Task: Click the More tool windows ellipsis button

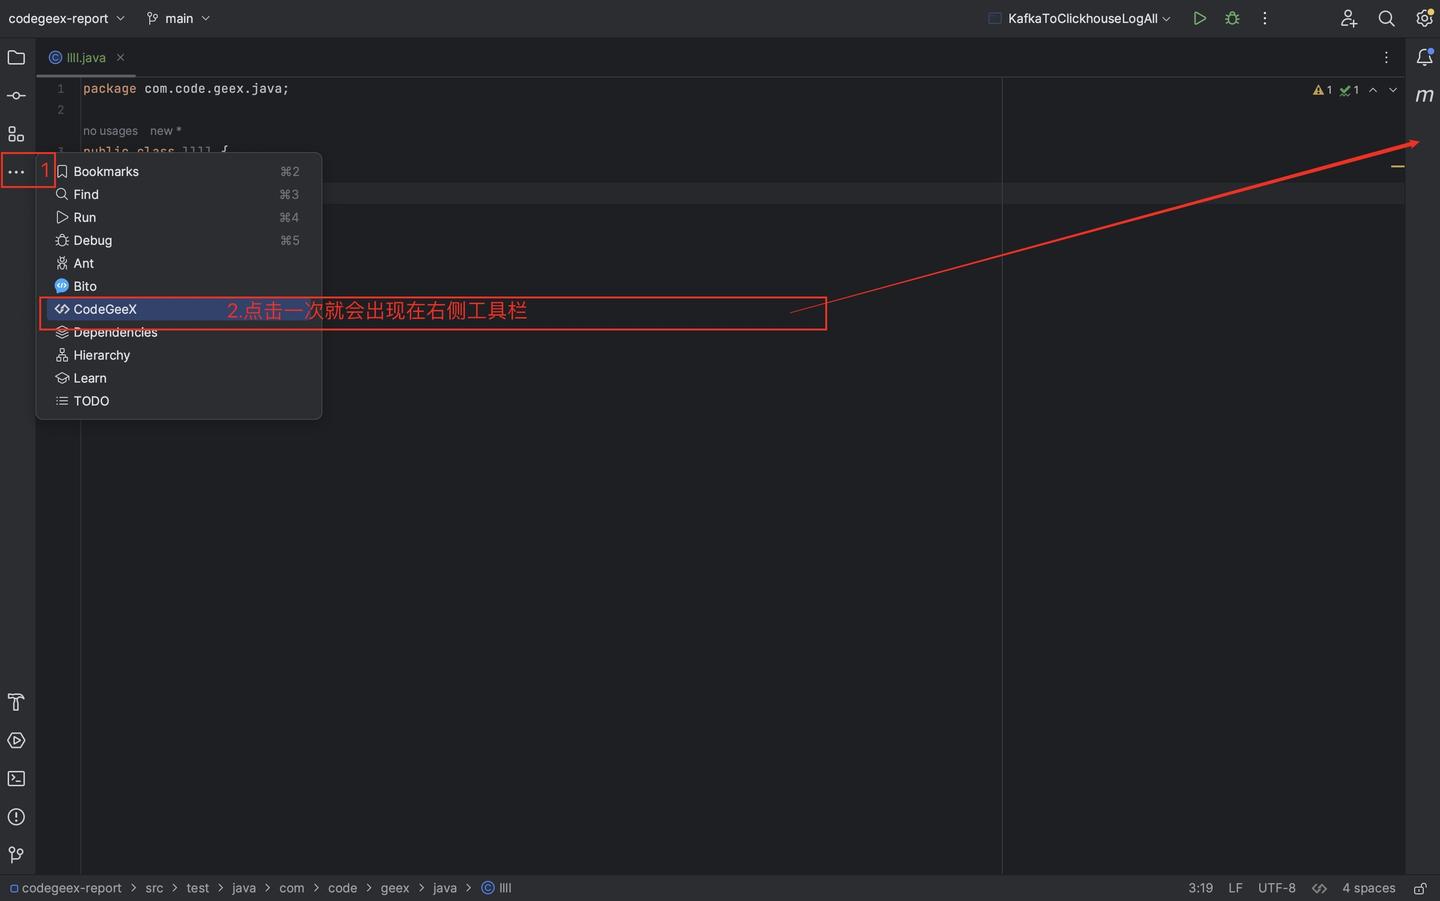Action: pos(16,172)
